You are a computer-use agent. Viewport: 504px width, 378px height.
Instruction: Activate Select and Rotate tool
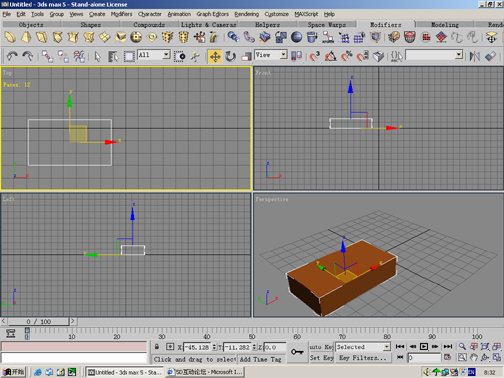(230, 56)
